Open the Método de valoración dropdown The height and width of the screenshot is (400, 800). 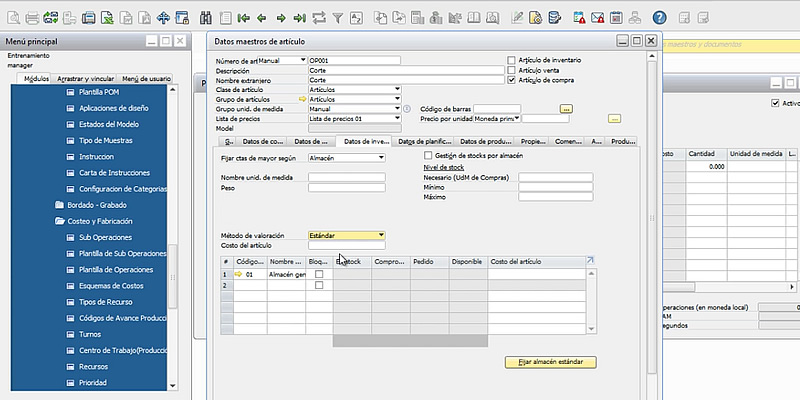click(381, 235)
